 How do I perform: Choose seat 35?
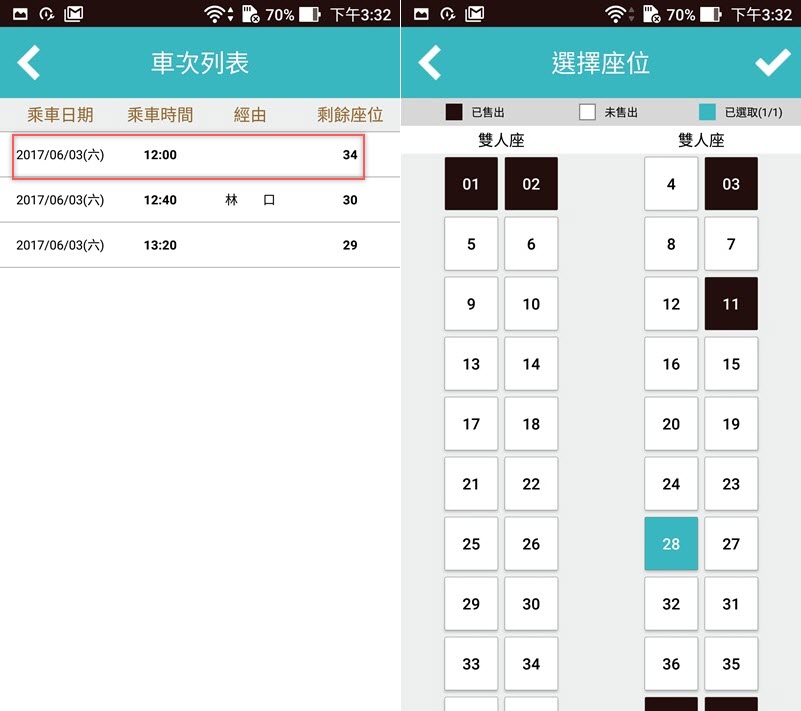click(x=731, y=664)
